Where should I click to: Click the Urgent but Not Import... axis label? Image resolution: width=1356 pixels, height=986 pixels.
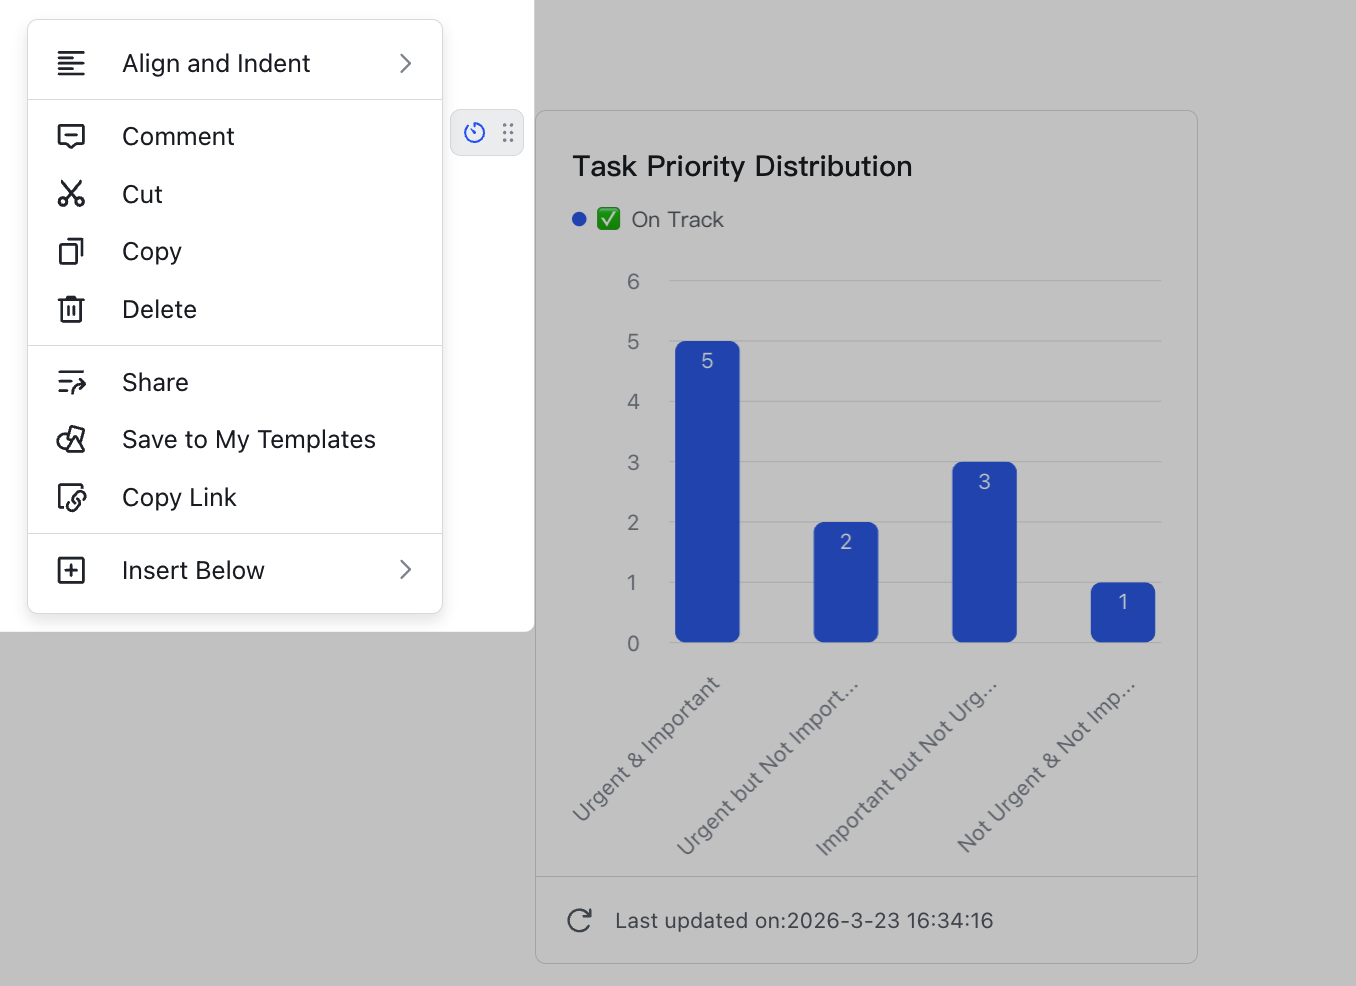point(767,768)
